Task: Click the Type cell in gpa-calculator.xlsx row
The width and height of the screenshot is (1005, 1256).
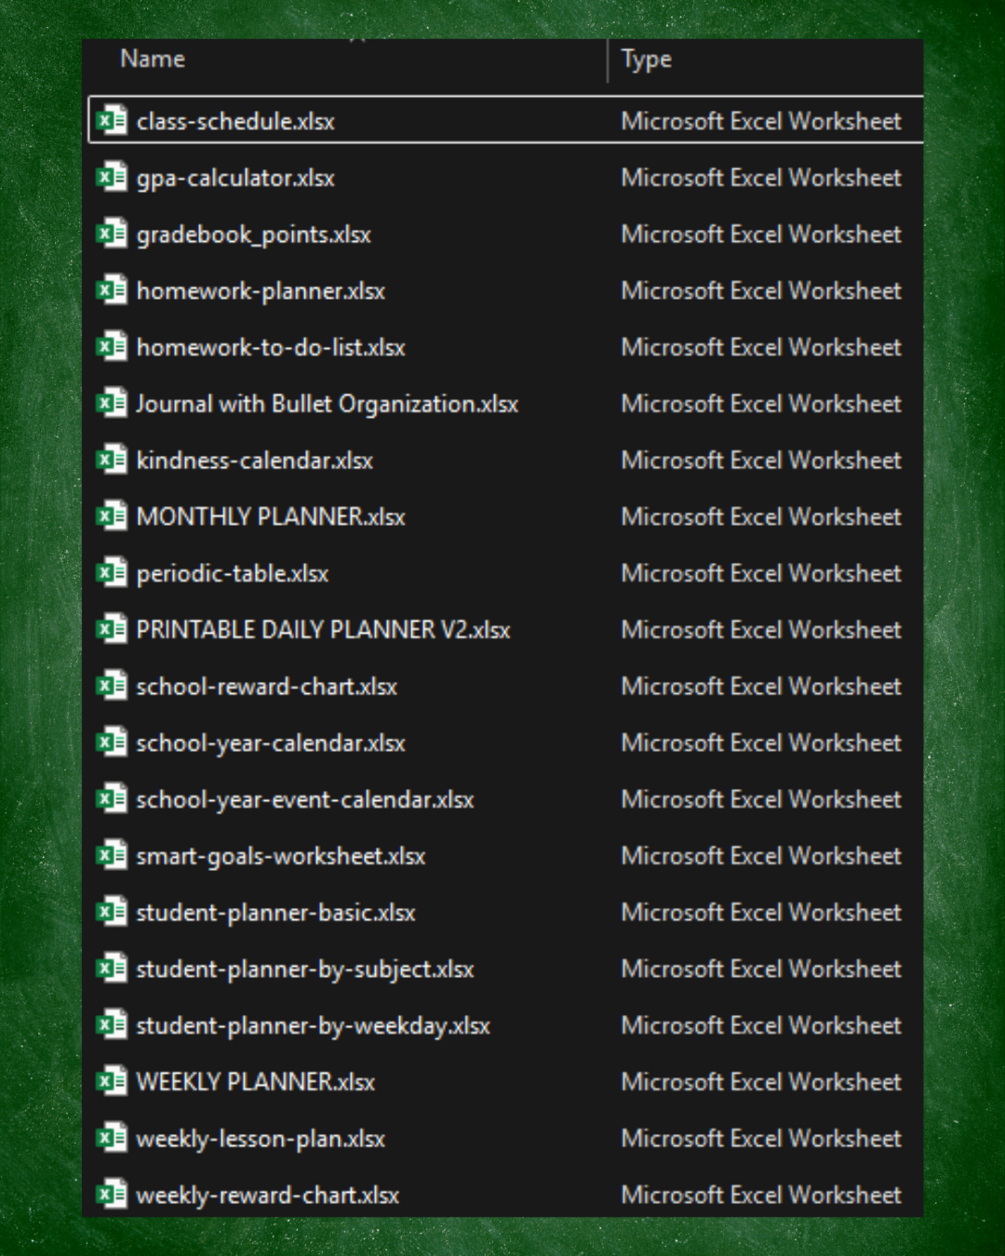Action: [x=761, y=178]
